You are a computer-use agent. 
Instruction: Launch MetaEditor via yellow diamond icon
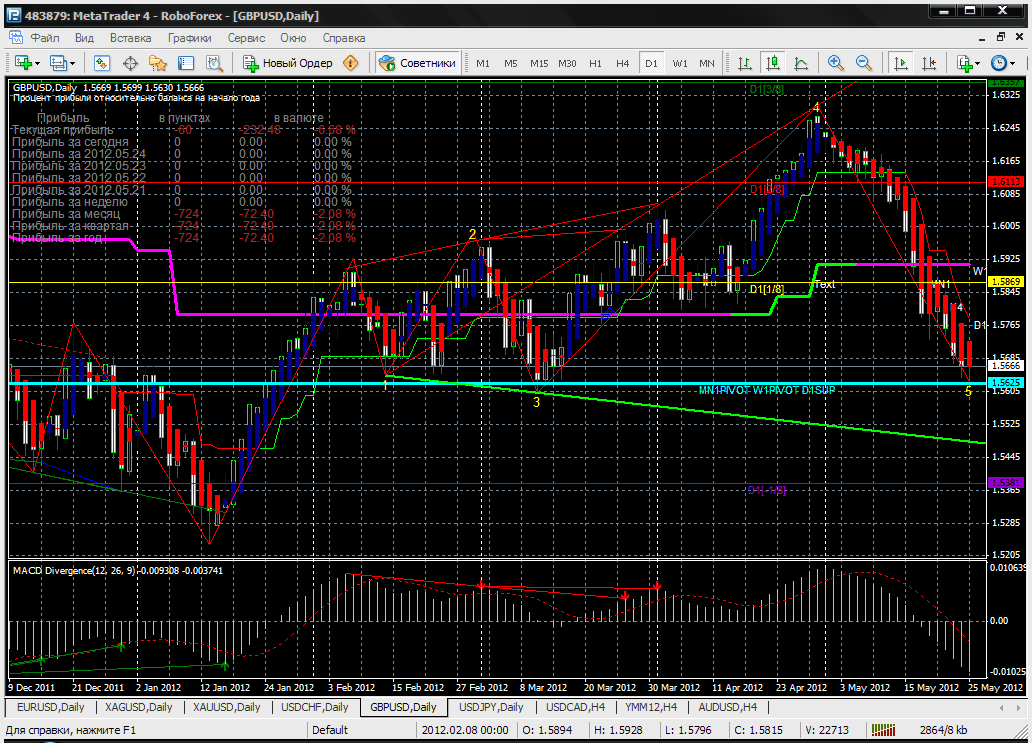point(351,63)
